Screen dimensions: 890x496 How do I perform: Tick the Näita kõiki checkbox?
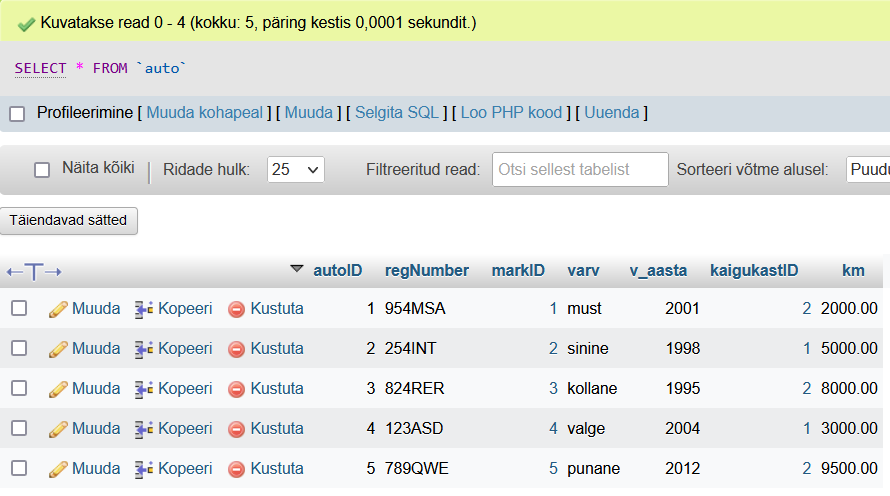point(42,170)
